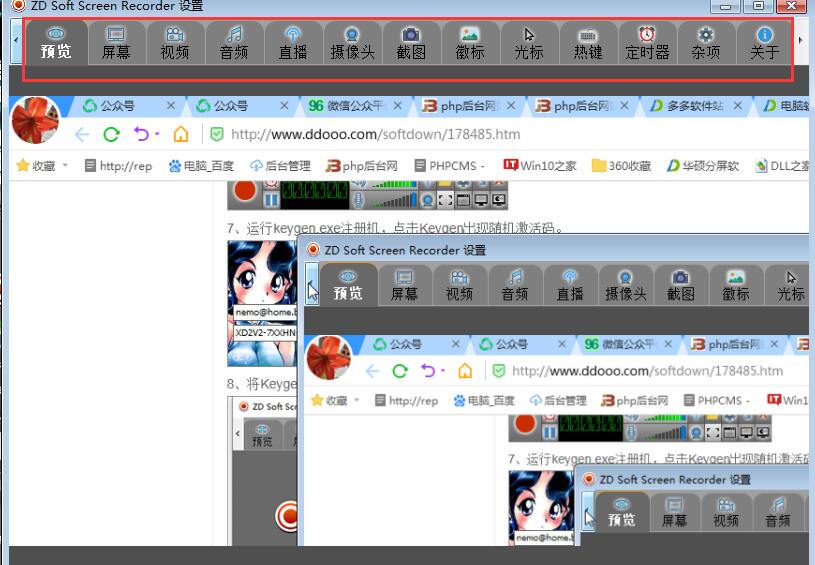The image size is (815, 565).
Task: Select the 屏幕 tab in the nested settings window
Action: click(404, 285)
